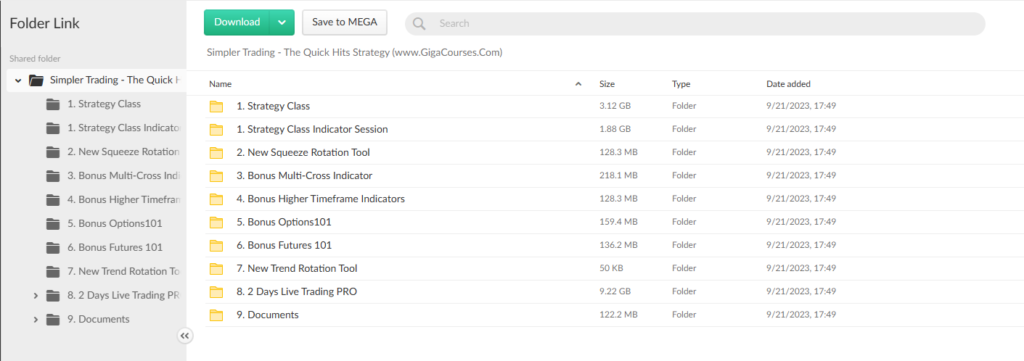Screen dimensions: 1024x361
Task: Open 7. New Trend Rotation Tool in file list
Action: tap(297, 268)
